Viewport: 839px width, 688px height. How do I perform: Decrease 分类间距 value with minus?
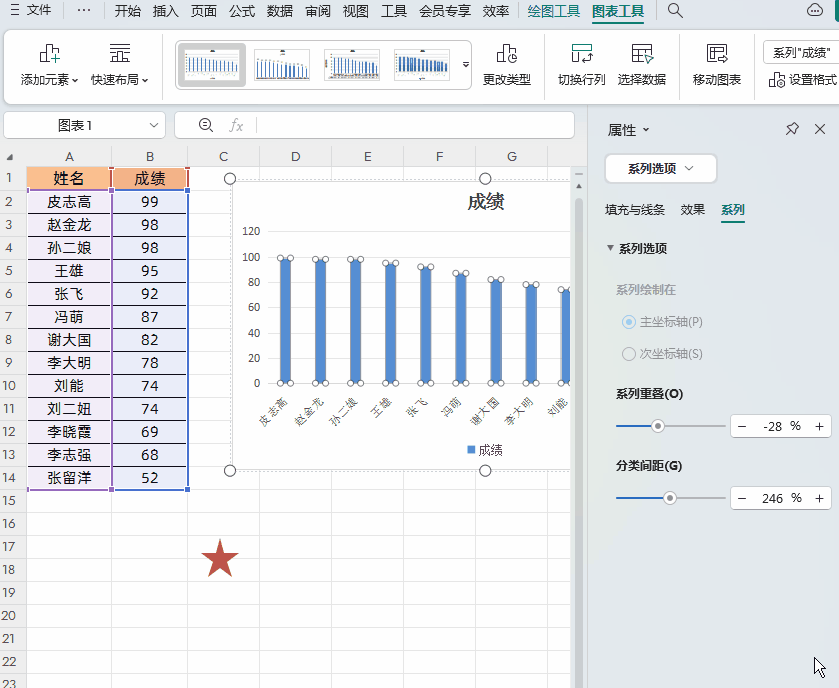point(742,499)
